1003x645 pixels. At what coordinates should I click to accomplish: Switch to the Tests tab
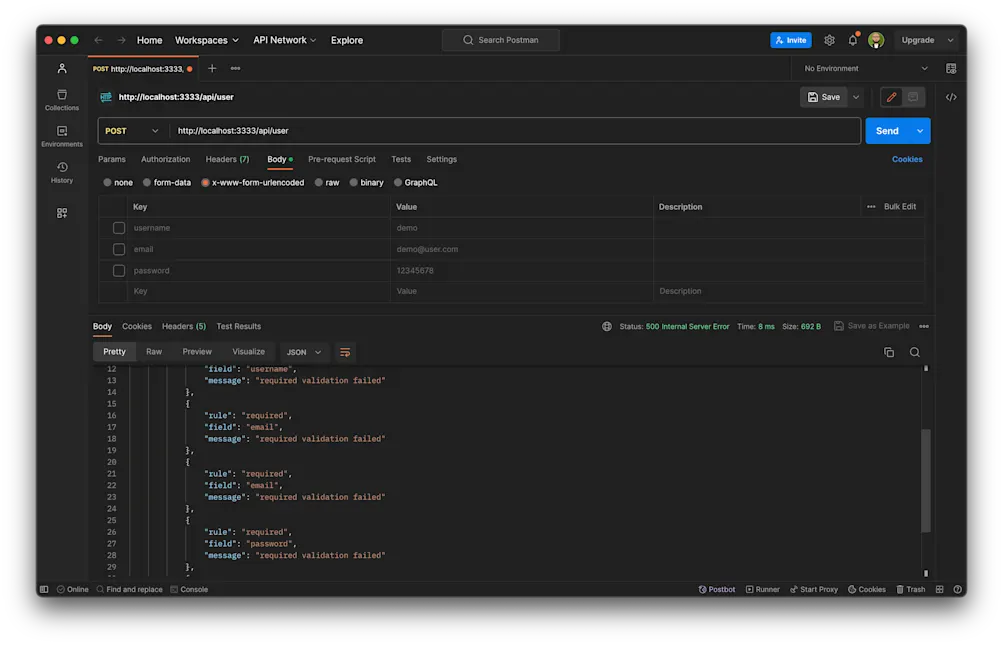point(400,159)
